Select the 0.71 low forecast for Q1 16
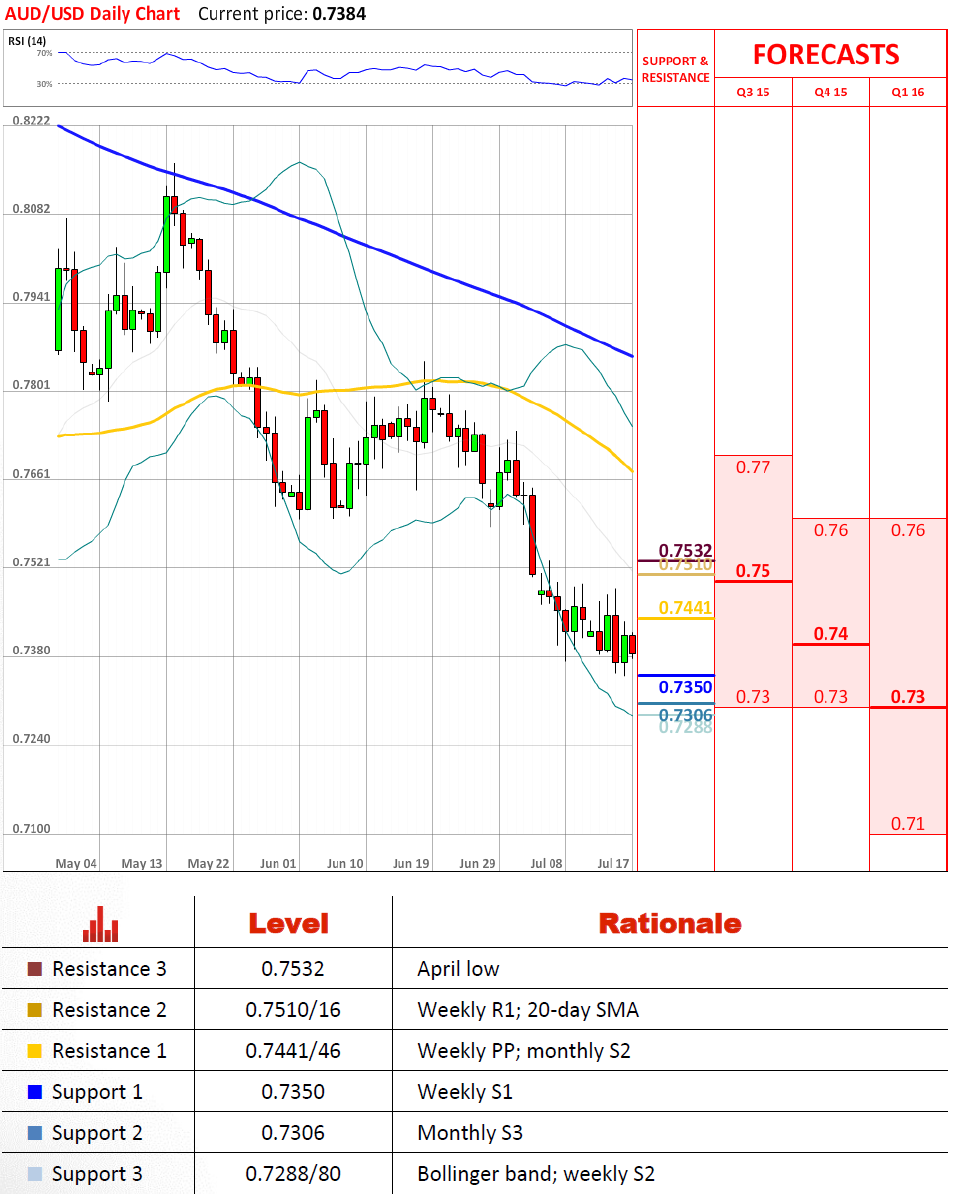The height and width of the screenshot is (1194, 956). [908, 824]
